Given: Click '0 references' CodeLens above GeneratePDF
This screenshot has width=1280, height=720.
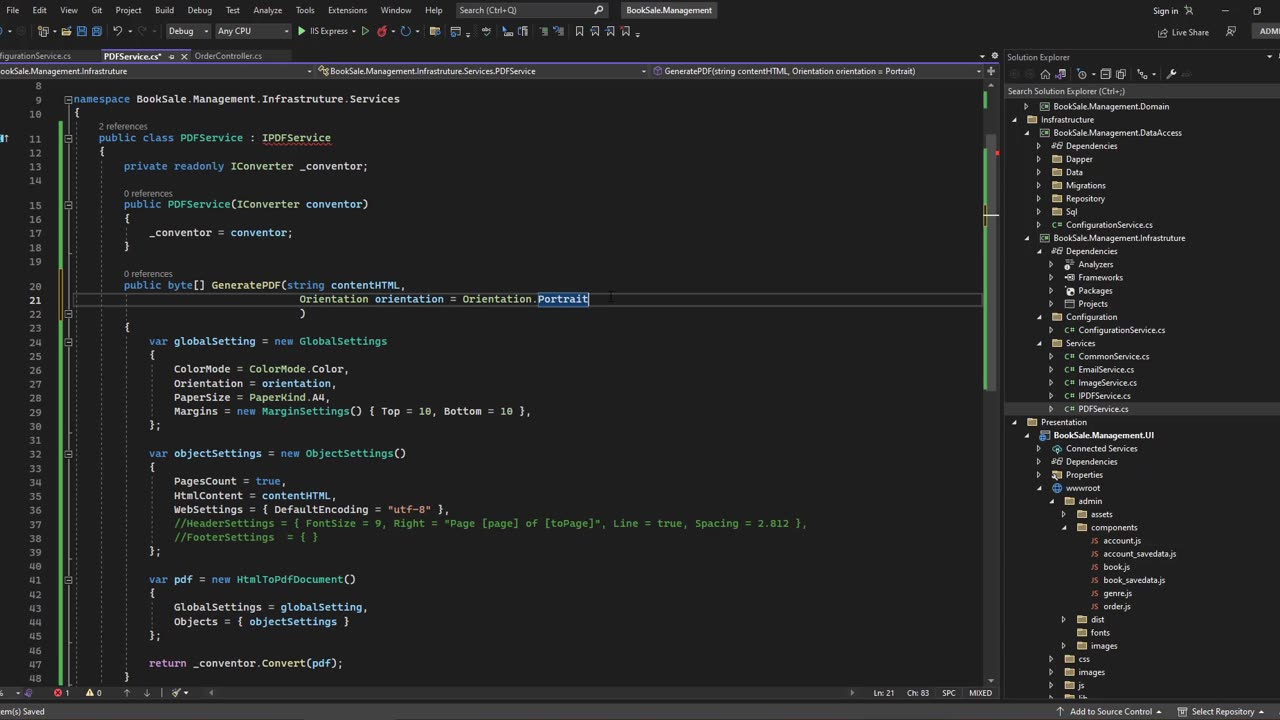Looking at the screenshot, I should click(148, 273).
